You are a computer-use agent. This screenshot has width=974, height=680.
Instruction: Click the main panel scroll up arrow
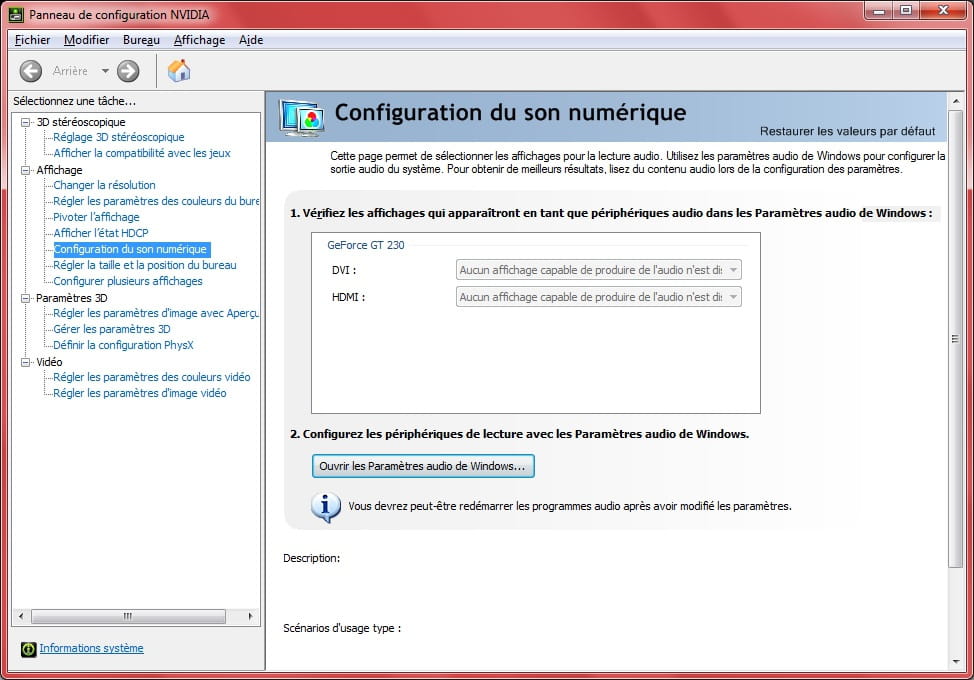pos(955,101)
